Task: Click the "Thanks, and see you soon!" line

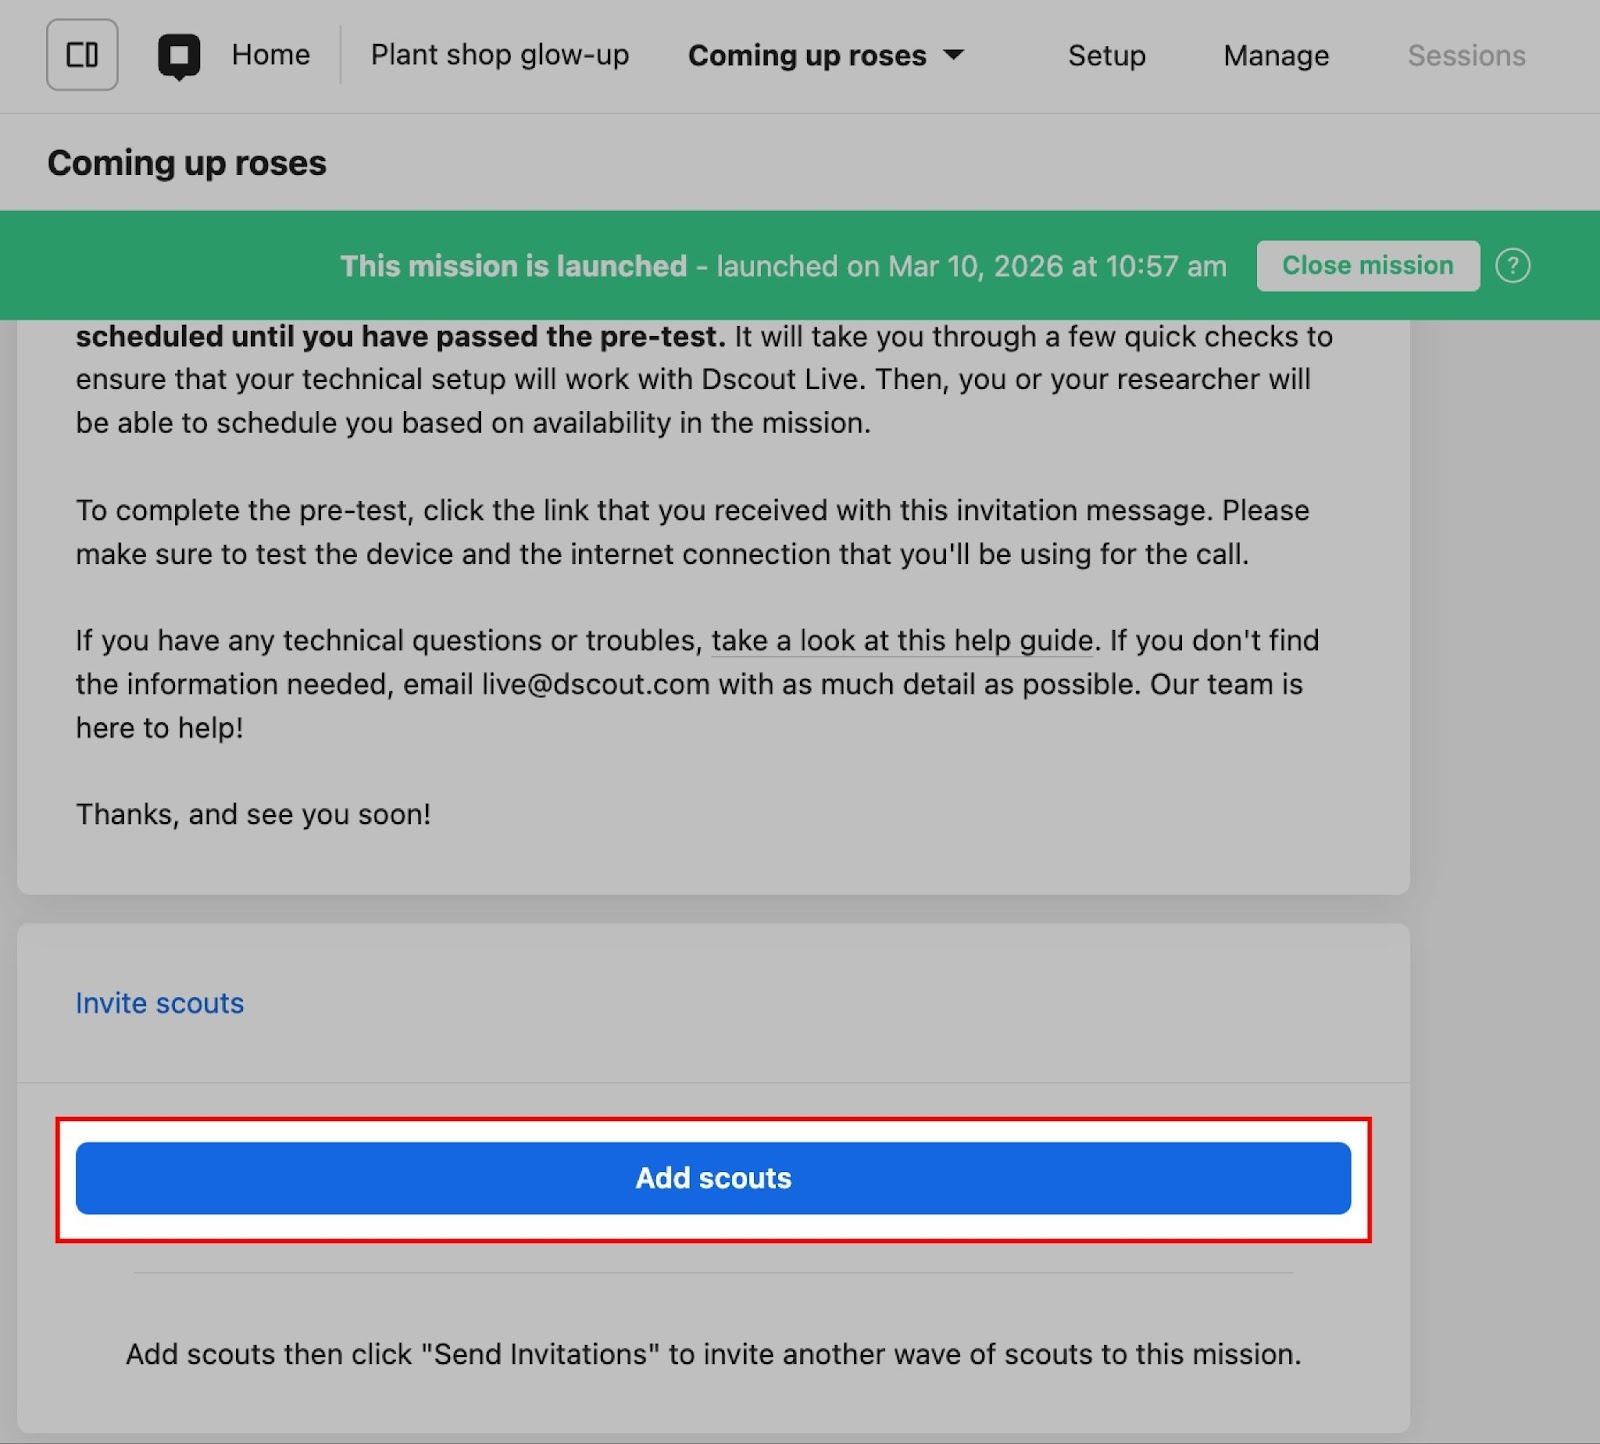Action: pyautogui.click(x=253, y=814)
